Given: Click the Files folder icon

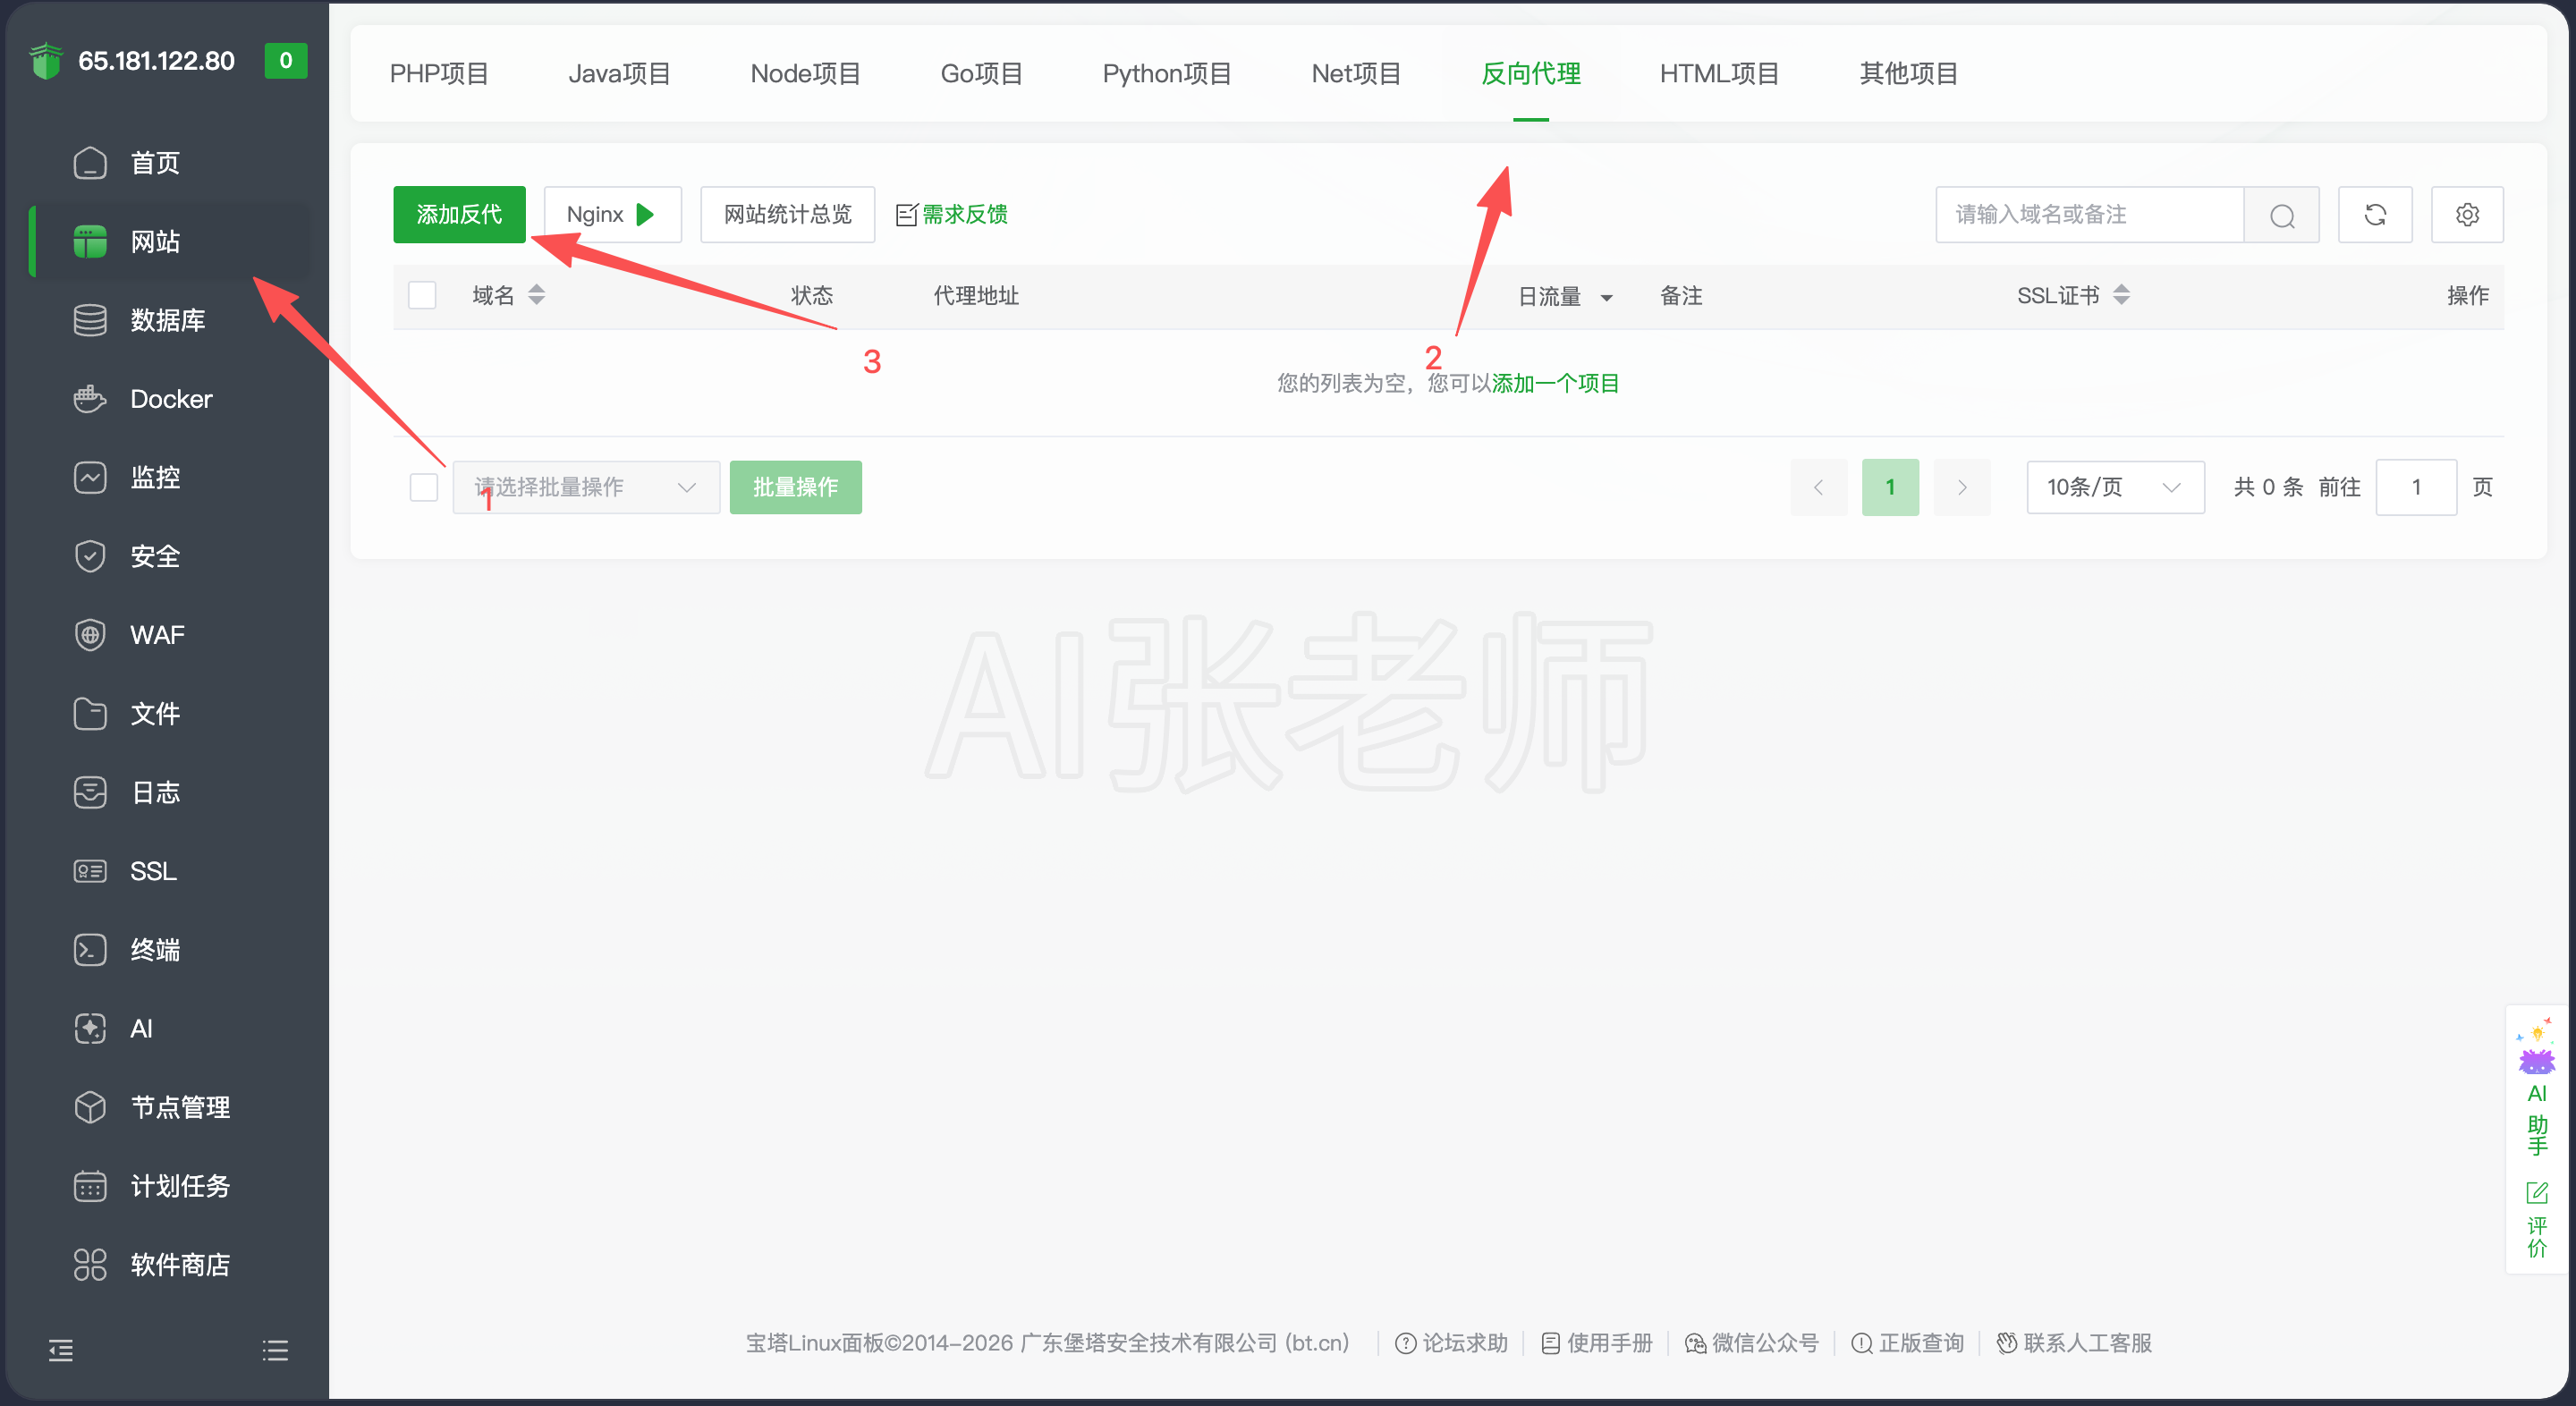Looking at the screenshot, I should tap(90, 714).
